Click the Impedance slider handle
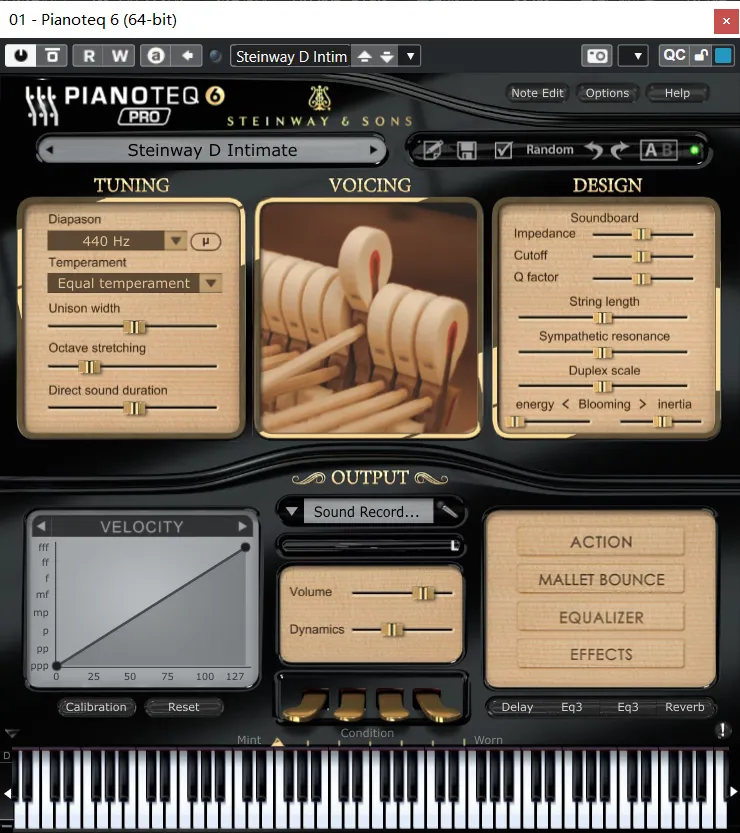The image size is (740, 833). point(642,234)
